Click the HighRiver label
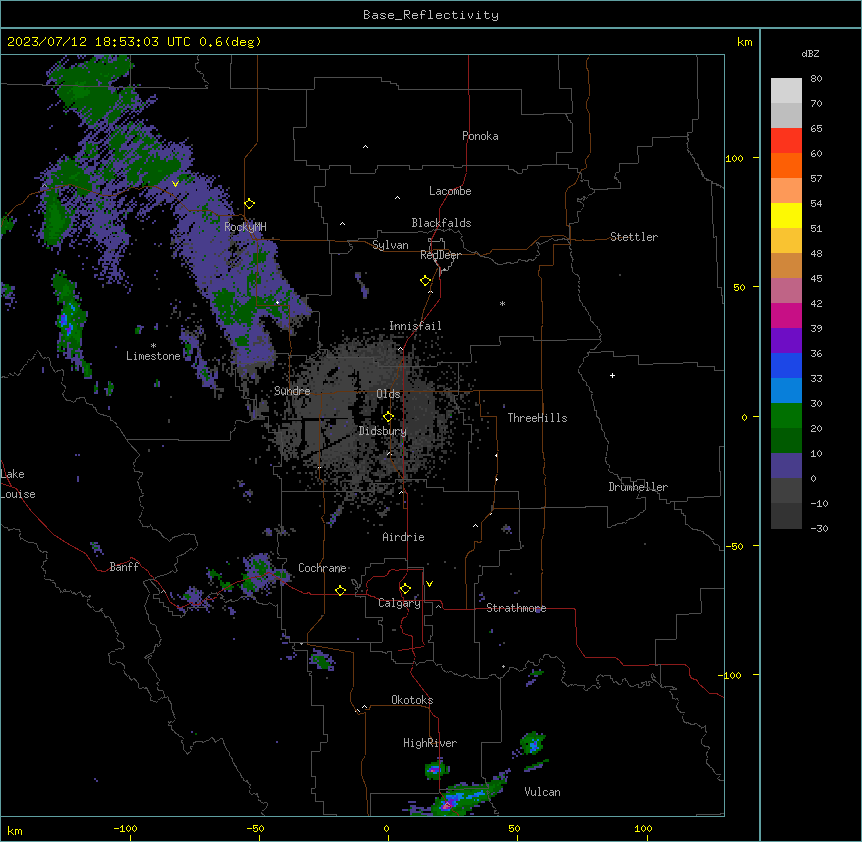Screen dimensions: 862x842 coord(430,743)
